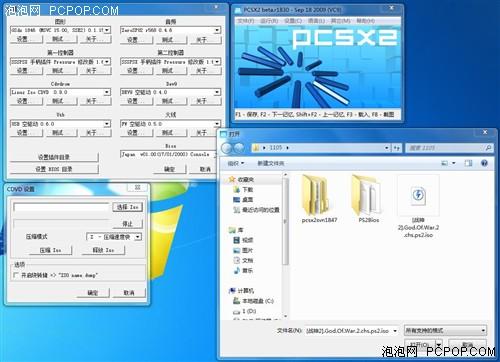Click the refresh button beside the address bar

point(397,148)
